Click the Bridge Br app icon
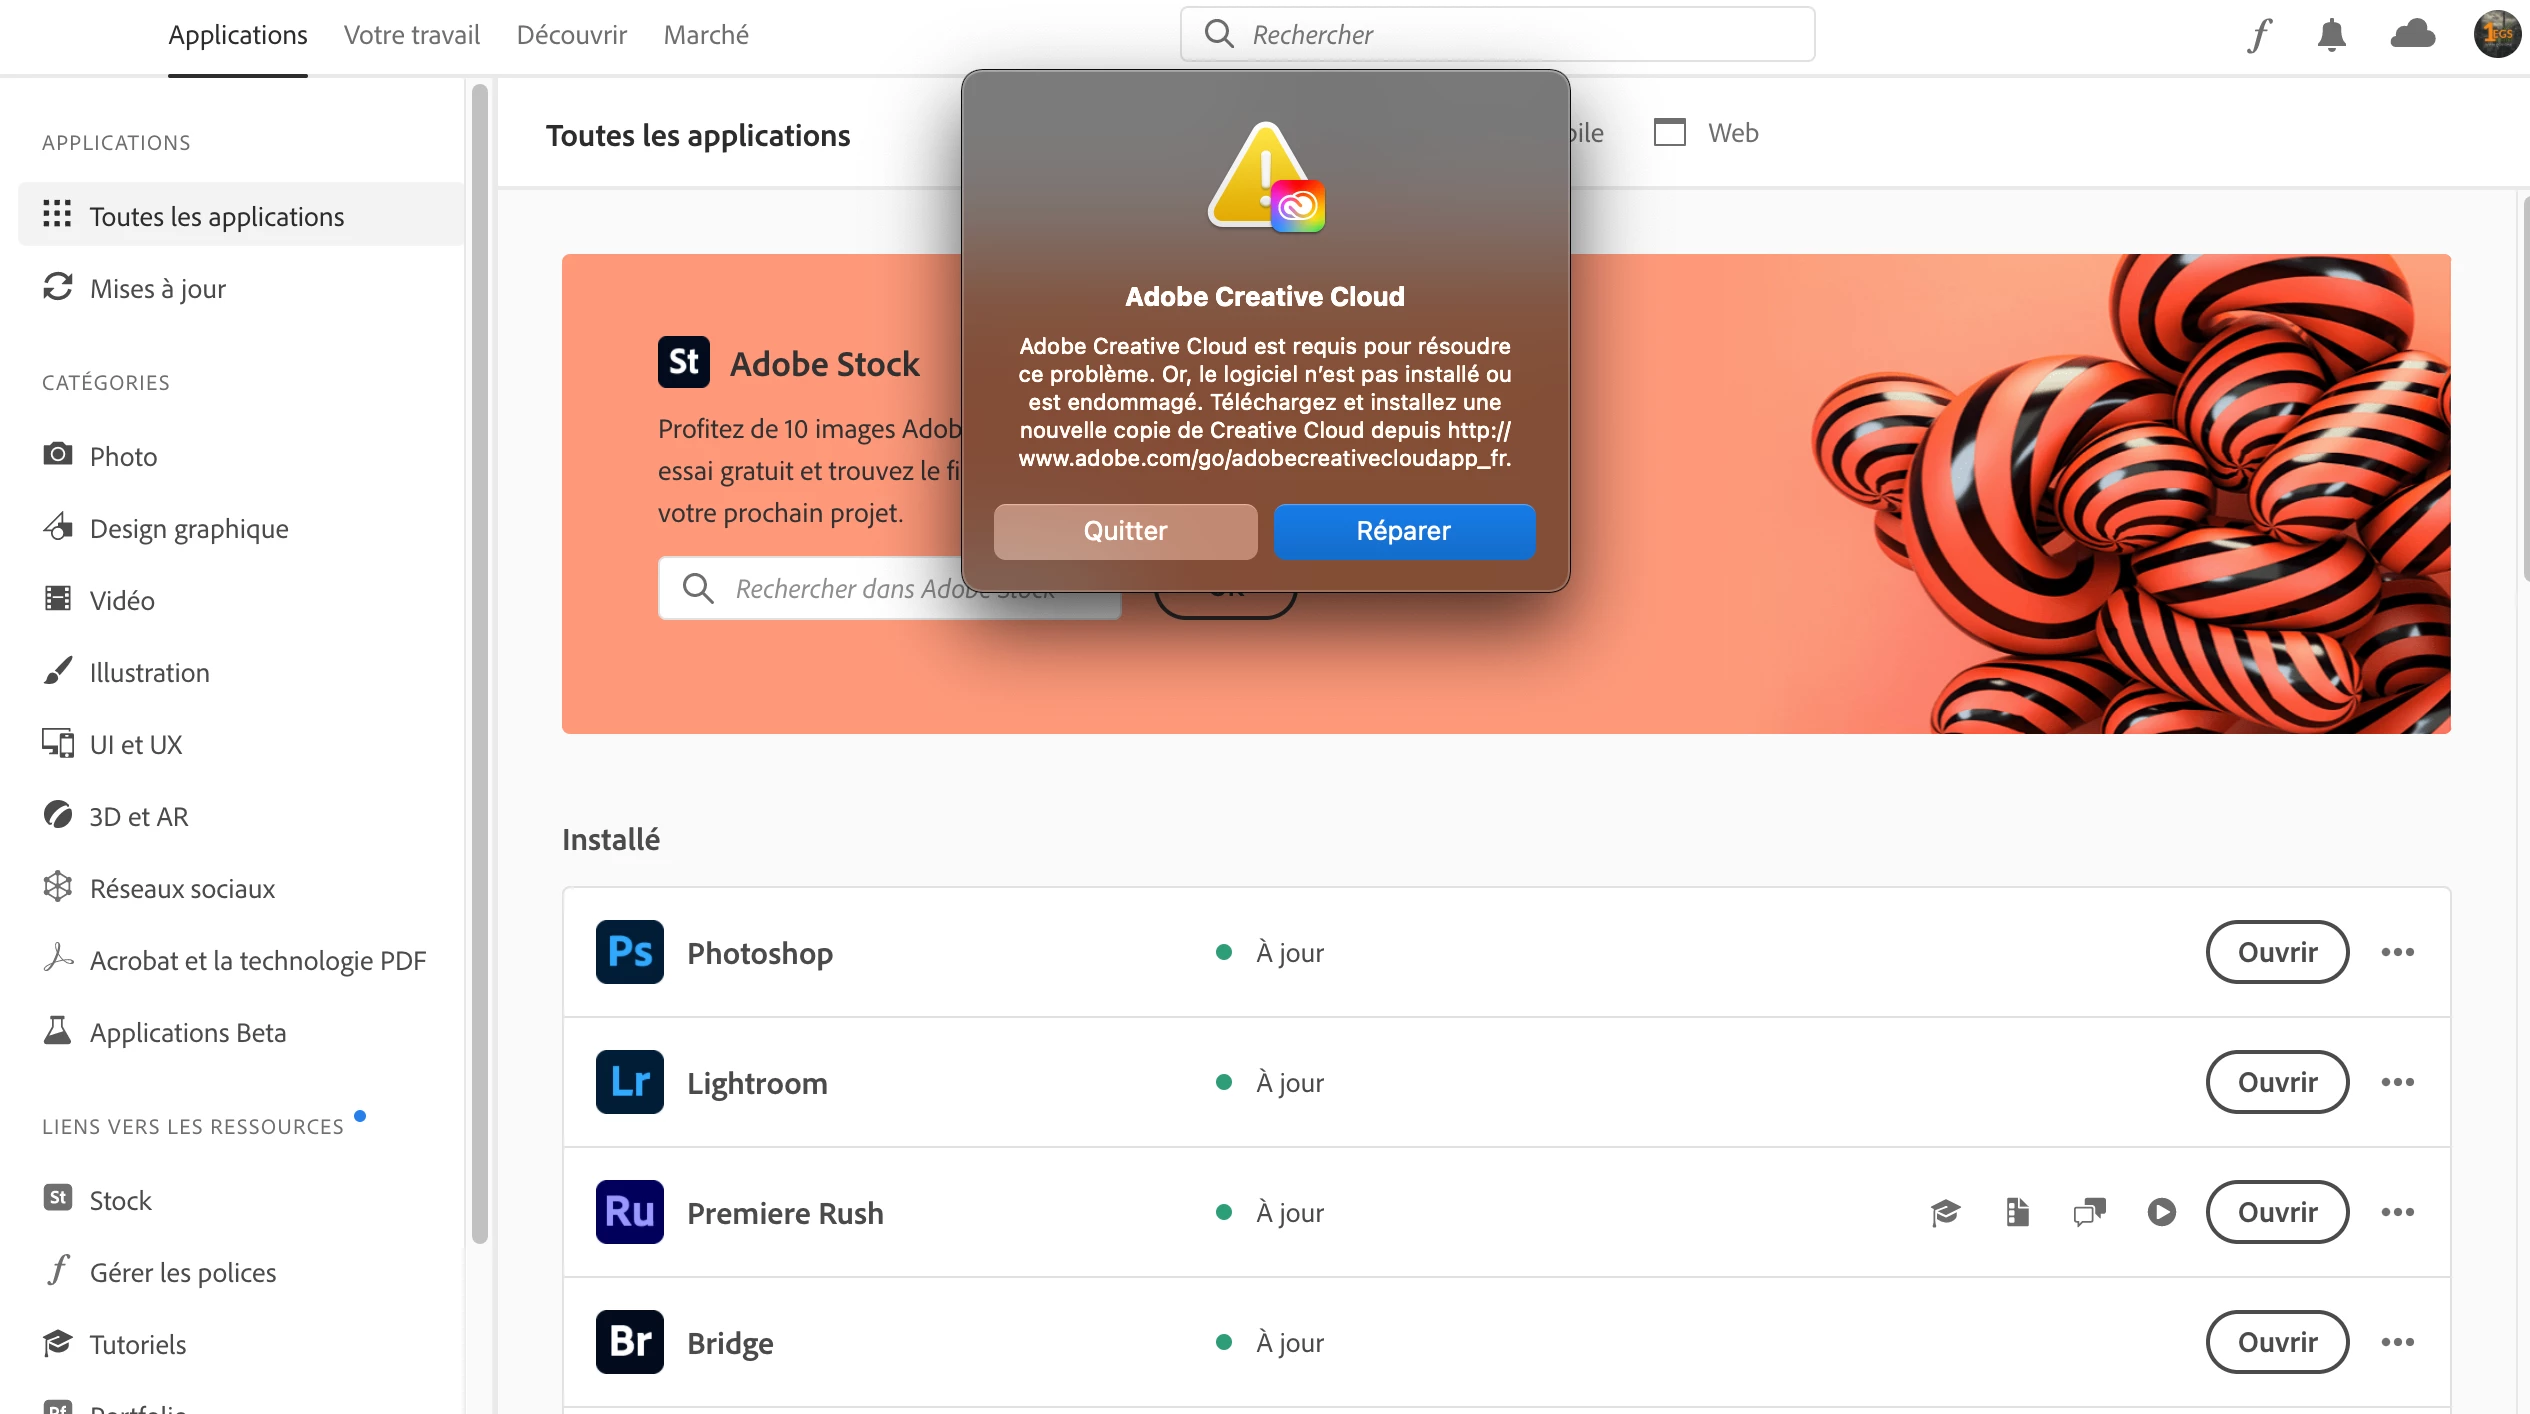 (629, 1342)
